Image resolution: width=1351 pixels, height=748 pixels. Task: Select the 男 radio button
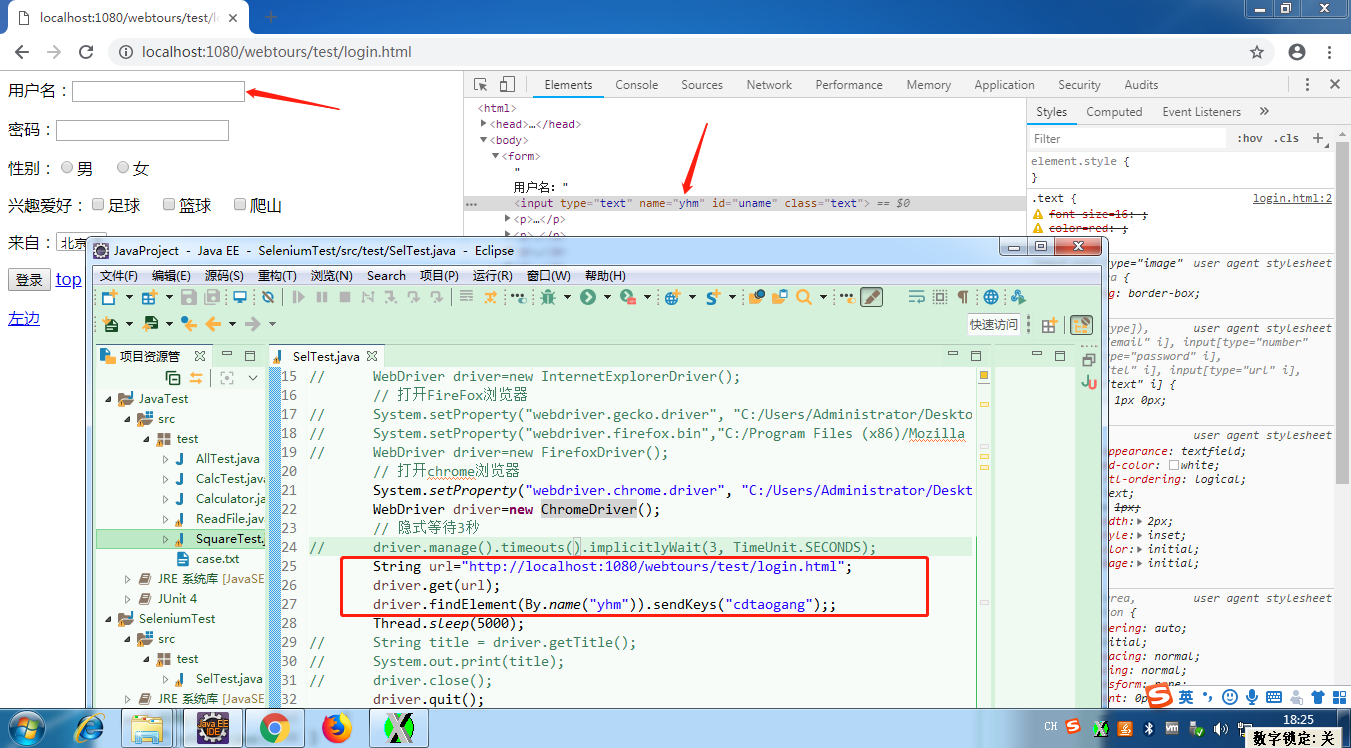(67, 168)
